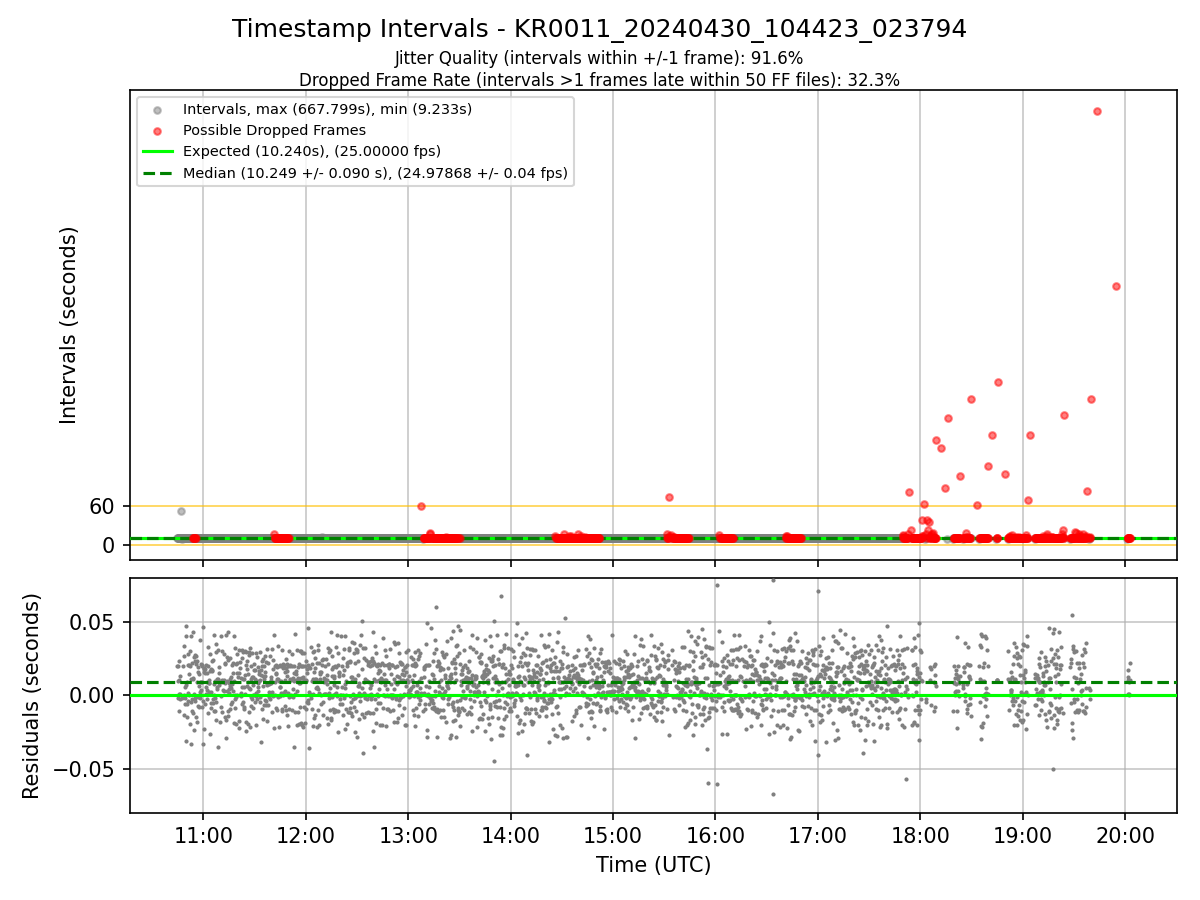This screenshot has width=1200, height=900.
Task: Click the gray interval point near 10:45 above the baseline
Action: point(181,511)
